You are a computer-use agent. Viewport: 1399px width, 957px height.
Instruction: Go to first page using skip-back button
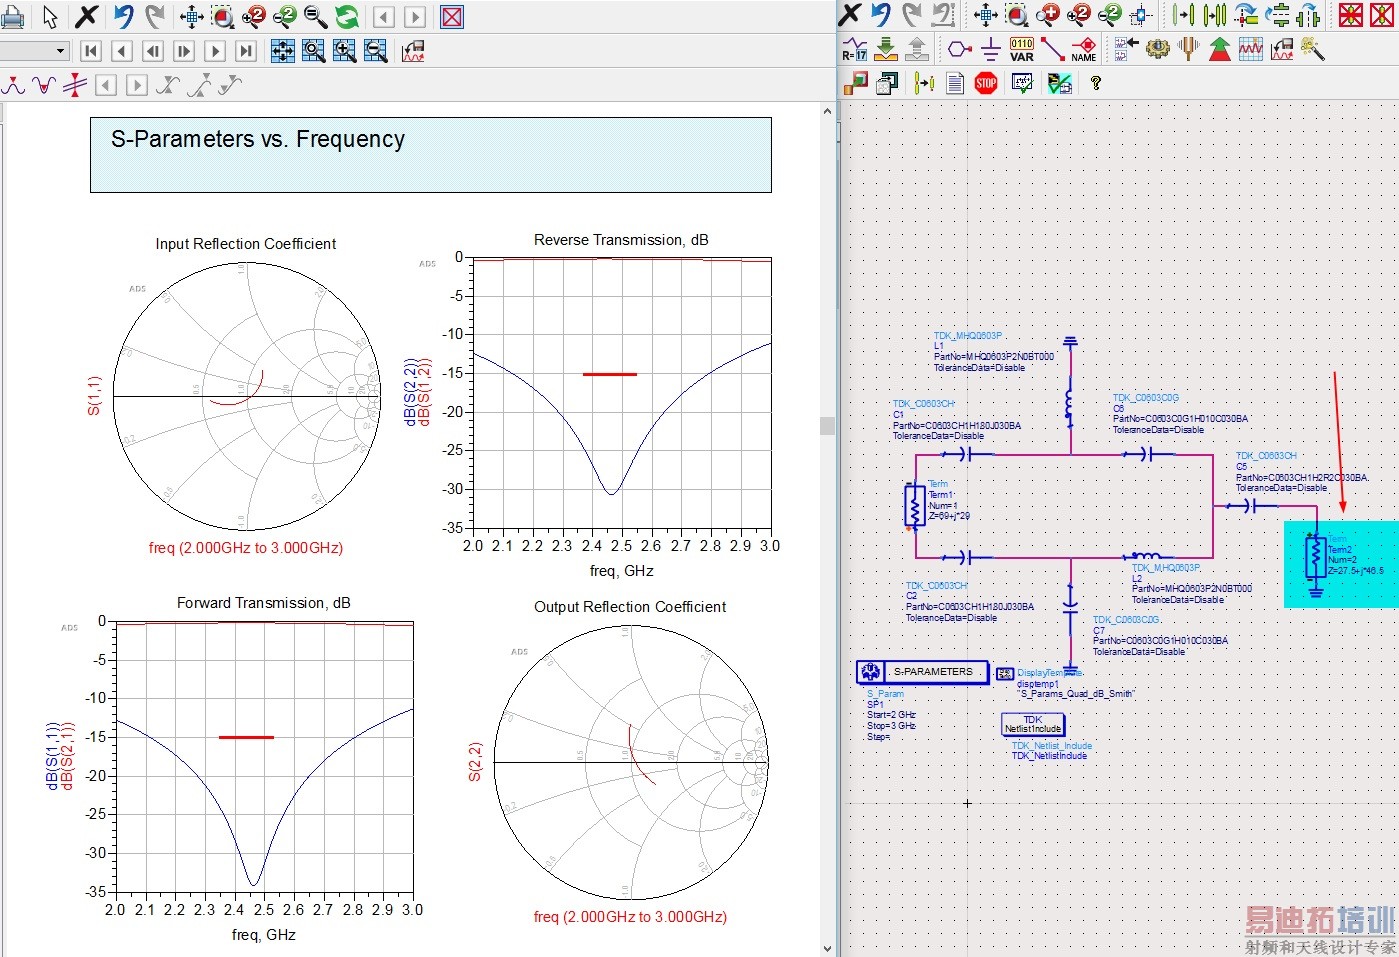(x=91, y=51)
